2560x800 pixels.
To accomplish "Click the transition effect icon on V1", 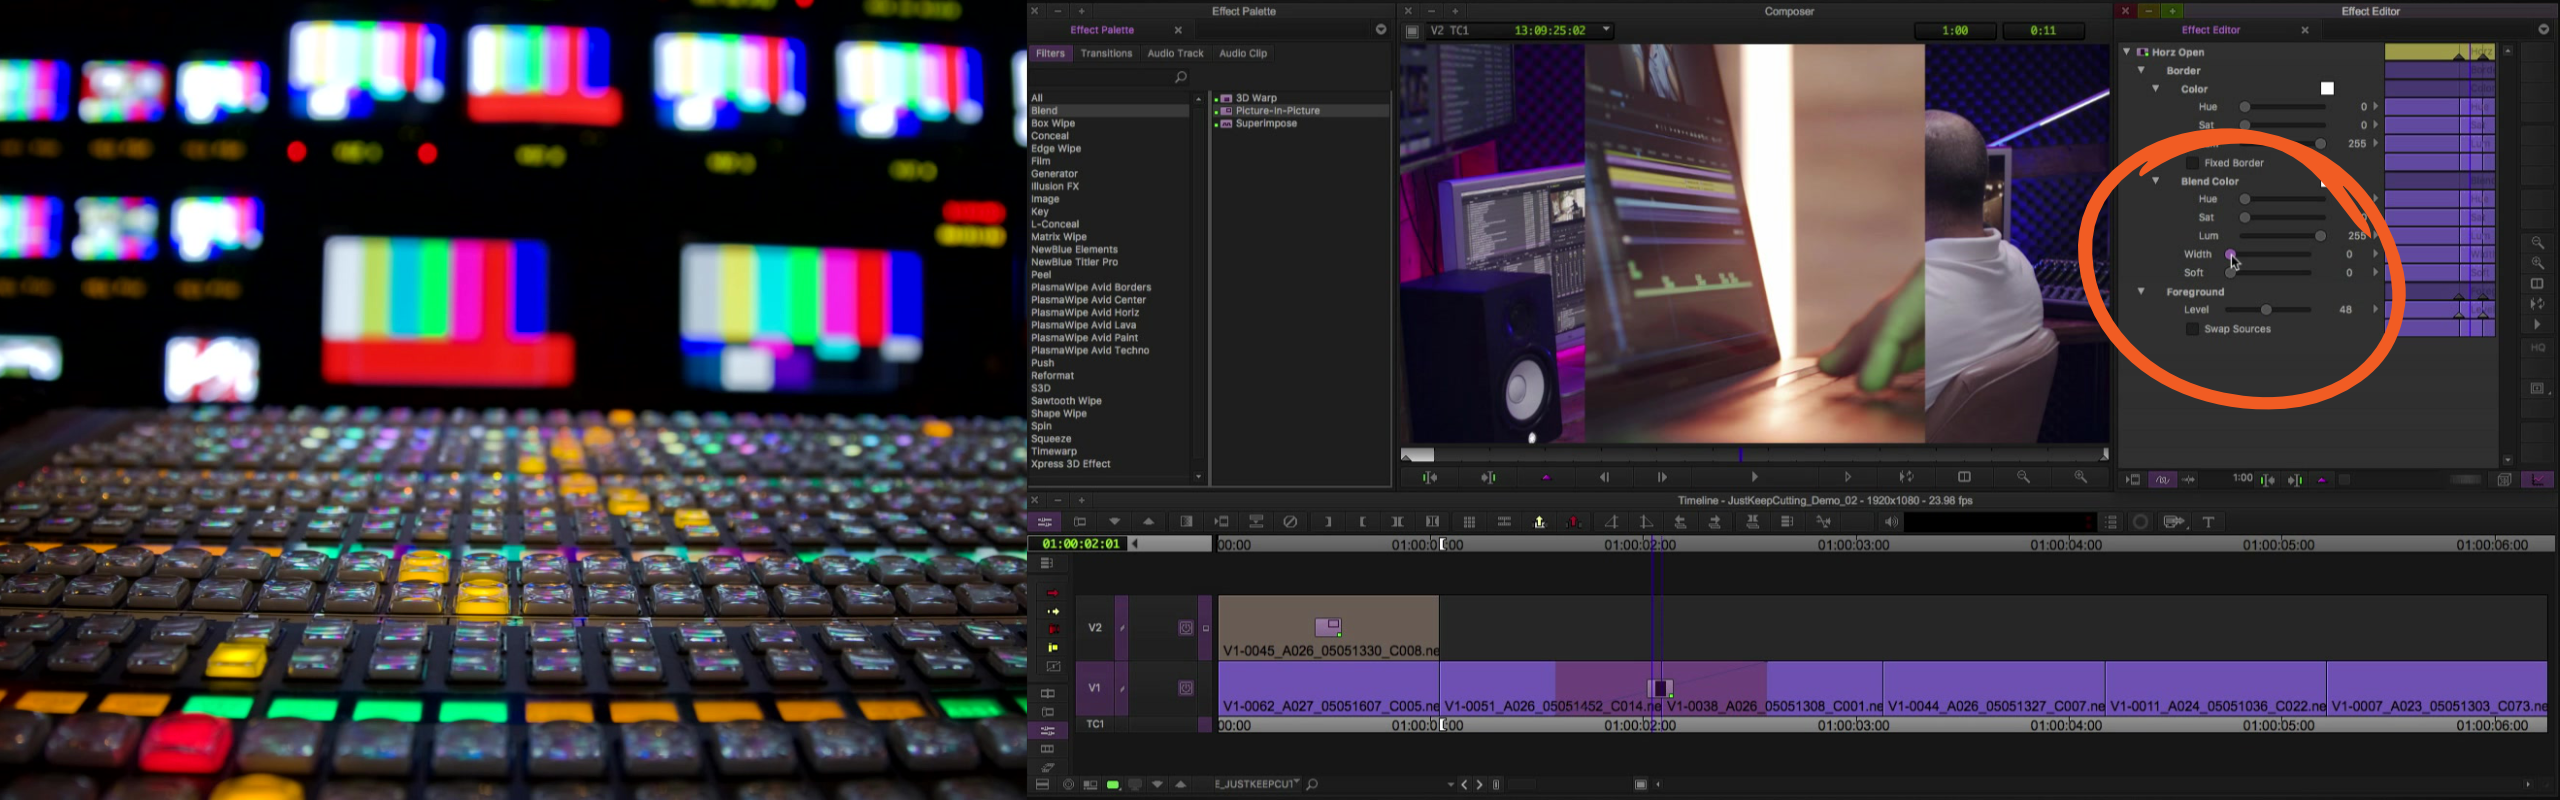I will coord(1660,688).
